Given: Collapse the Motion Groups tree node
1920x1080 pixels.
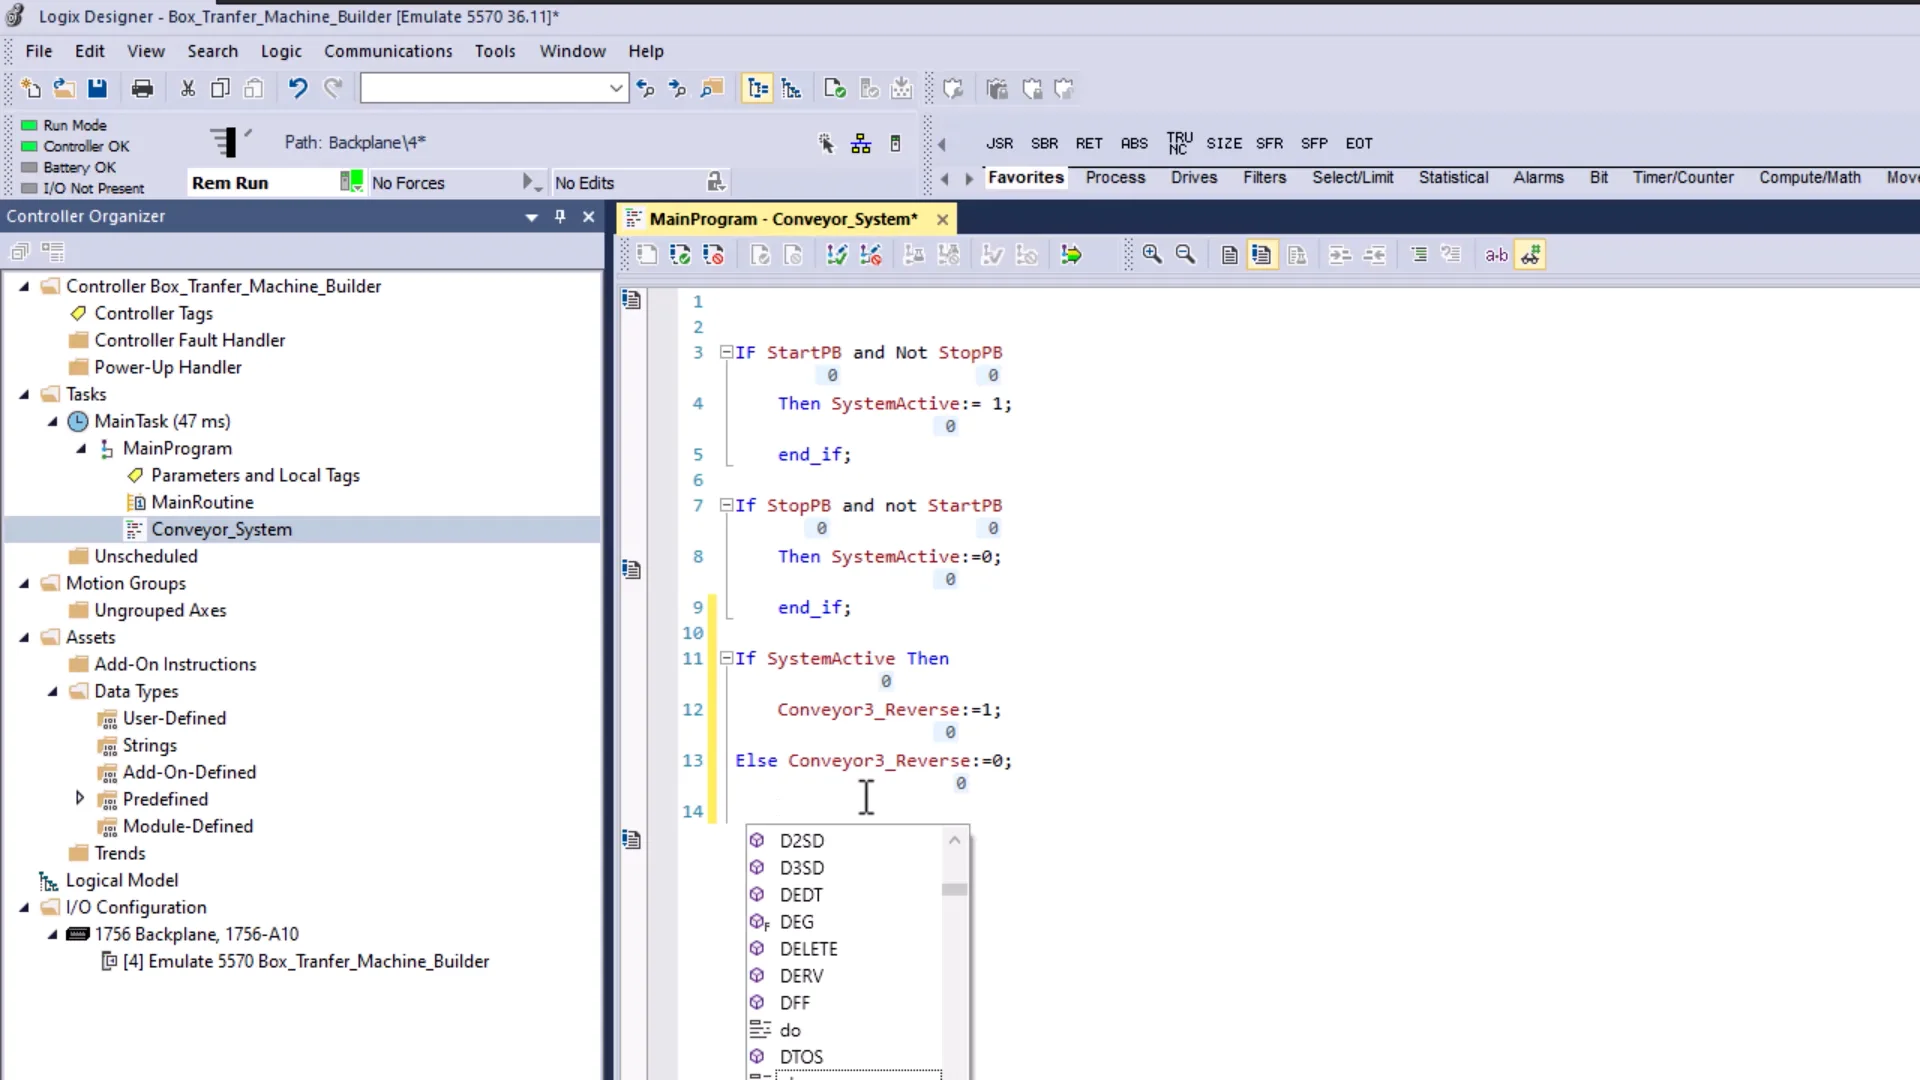Looking at the screenshot, I should pyautogui.click(x=24, y=583).
